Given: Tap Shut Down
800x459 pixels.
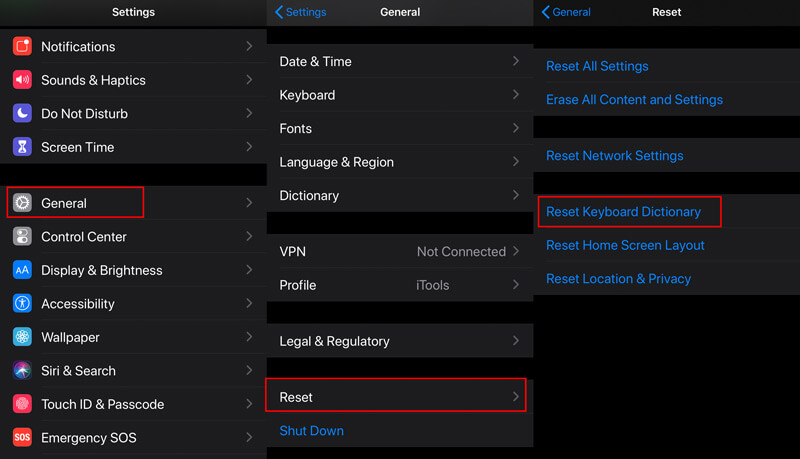Looking at the screenshot, I should 311,431.
